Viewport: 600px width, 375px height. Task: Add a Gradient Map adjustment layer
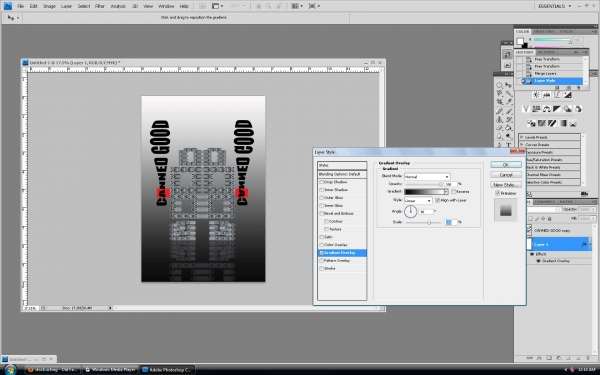562,123
